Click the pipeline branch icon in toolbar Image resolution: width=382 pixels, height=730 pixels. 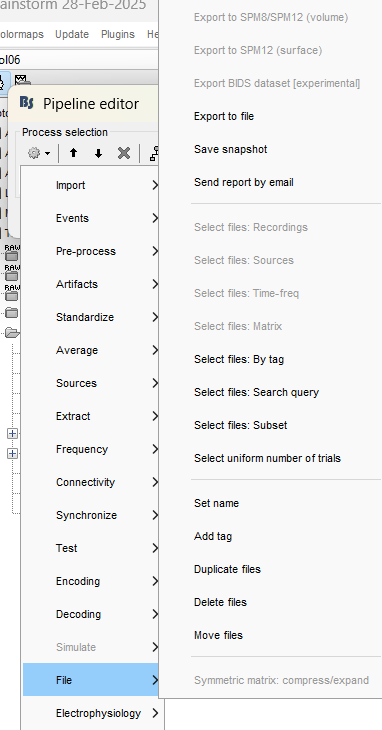(x=154, y=153)
